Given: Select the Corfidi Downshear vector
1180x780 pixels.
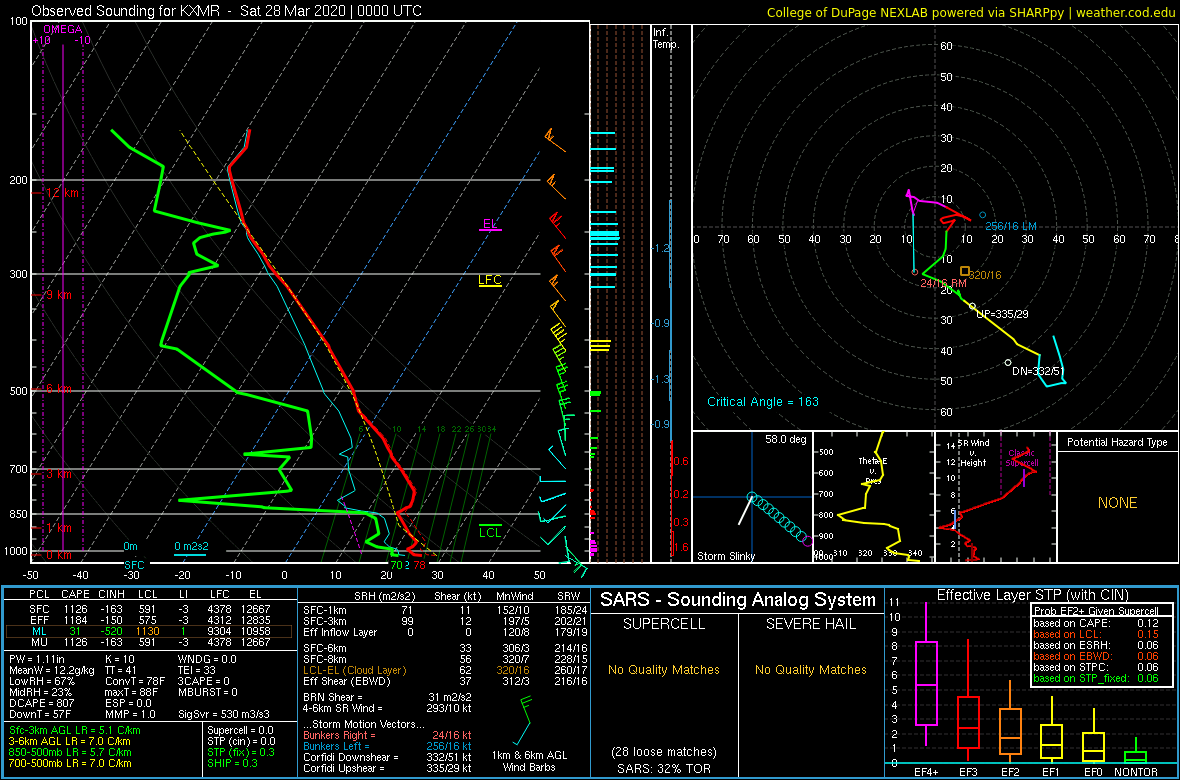Looking at the screenshot, I should pos(386,756).
